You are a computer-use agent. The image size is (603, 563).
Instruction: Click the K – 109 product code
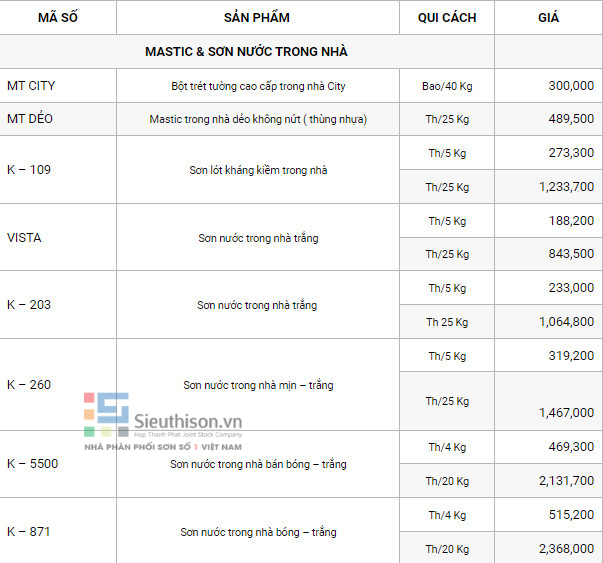click(x=29, y=170)
